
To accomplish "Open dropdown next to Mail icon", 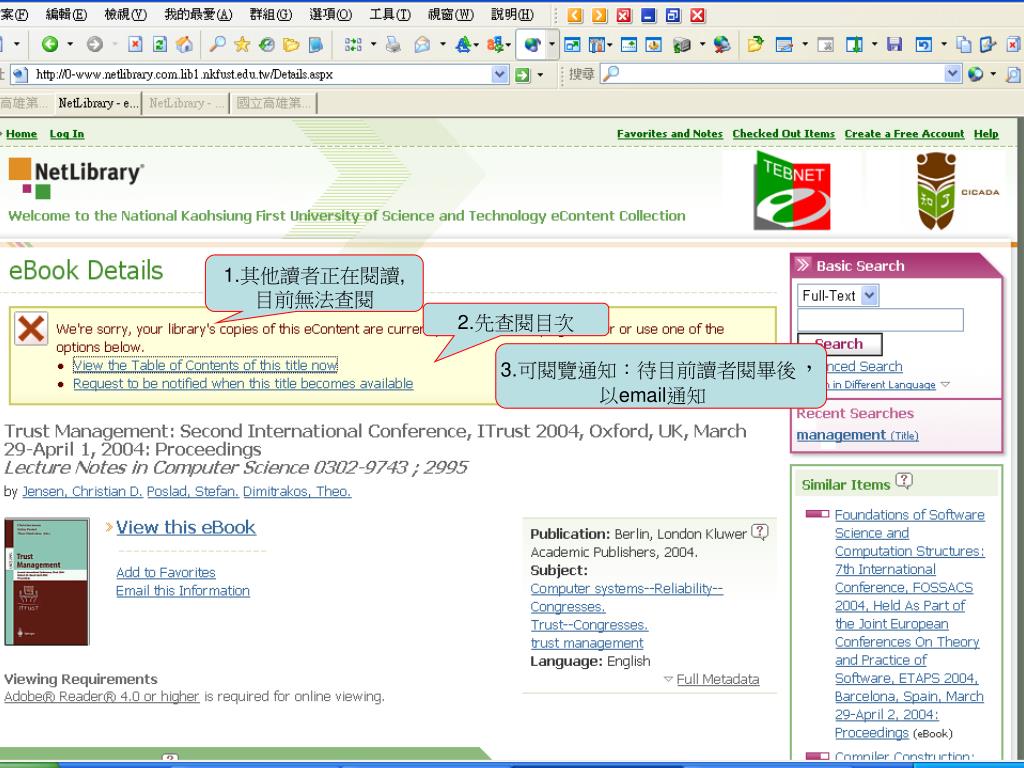I will pyautogui.click(x=443, y=44).
